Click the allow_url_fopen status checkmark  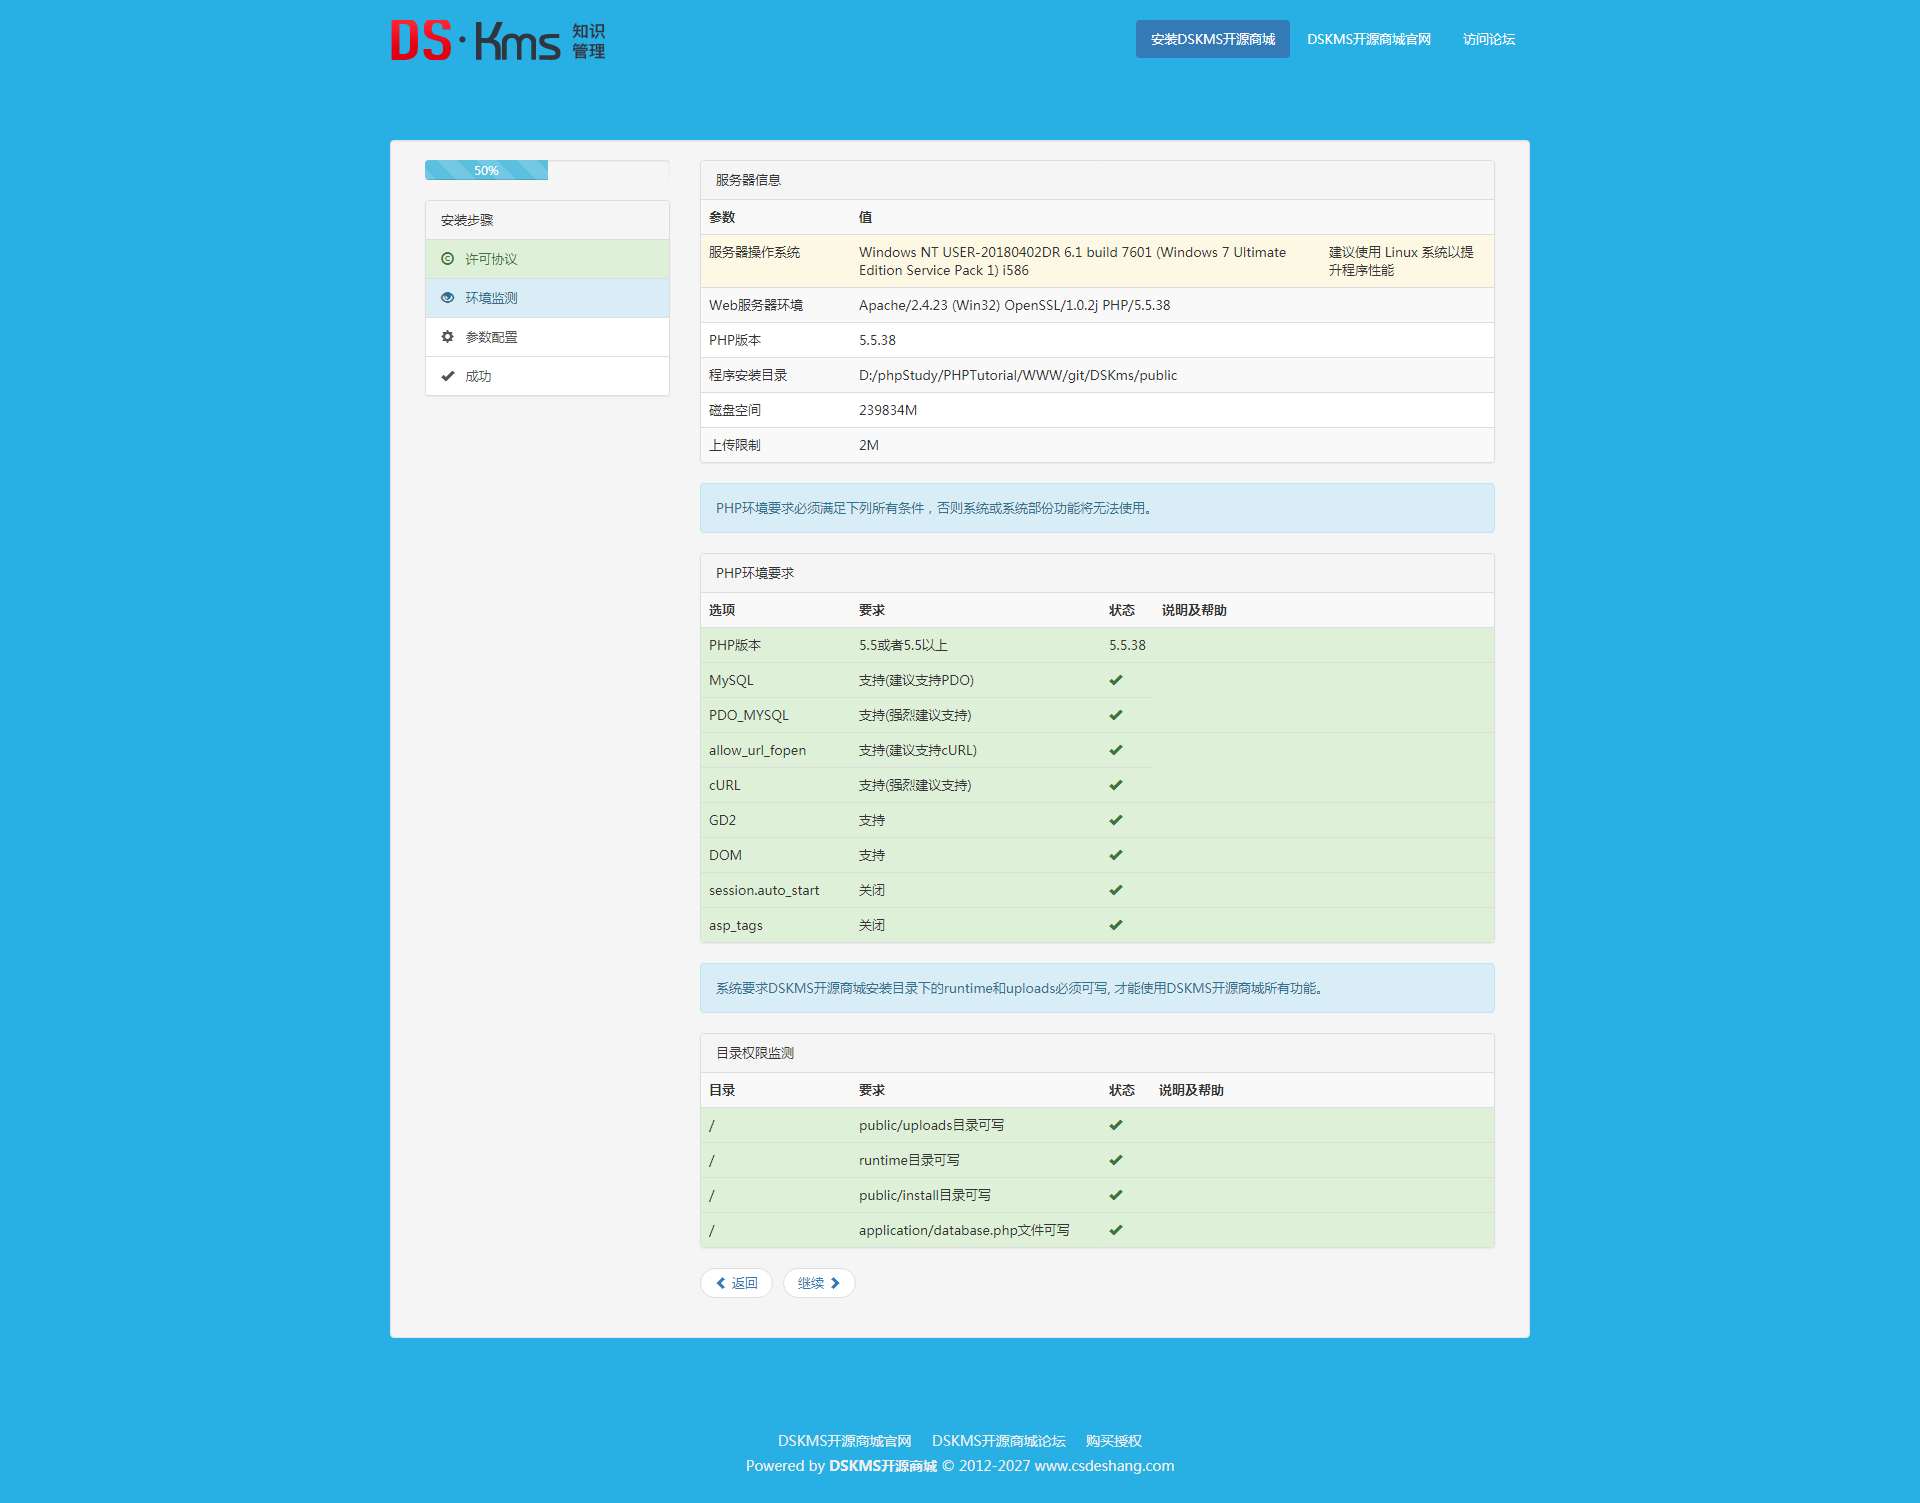tap(1116, 750)
